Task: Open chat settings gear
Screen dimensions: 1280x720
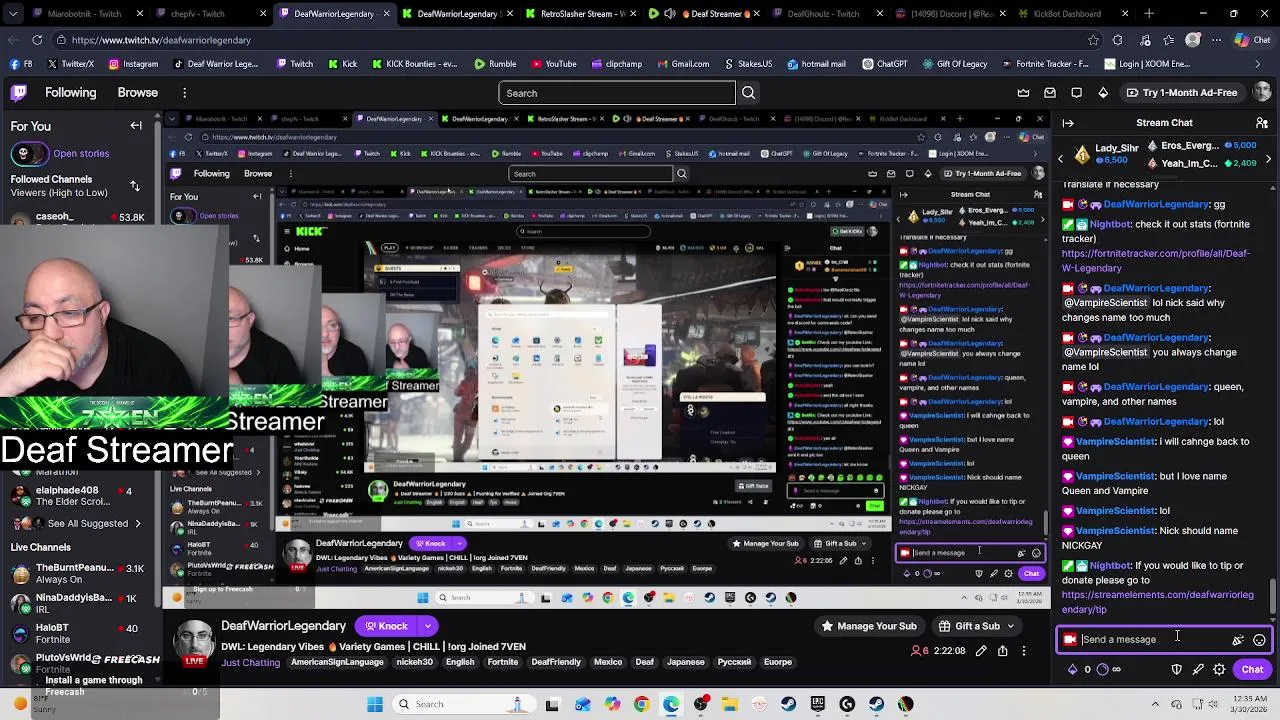Action: click(x=1219, y=670)
